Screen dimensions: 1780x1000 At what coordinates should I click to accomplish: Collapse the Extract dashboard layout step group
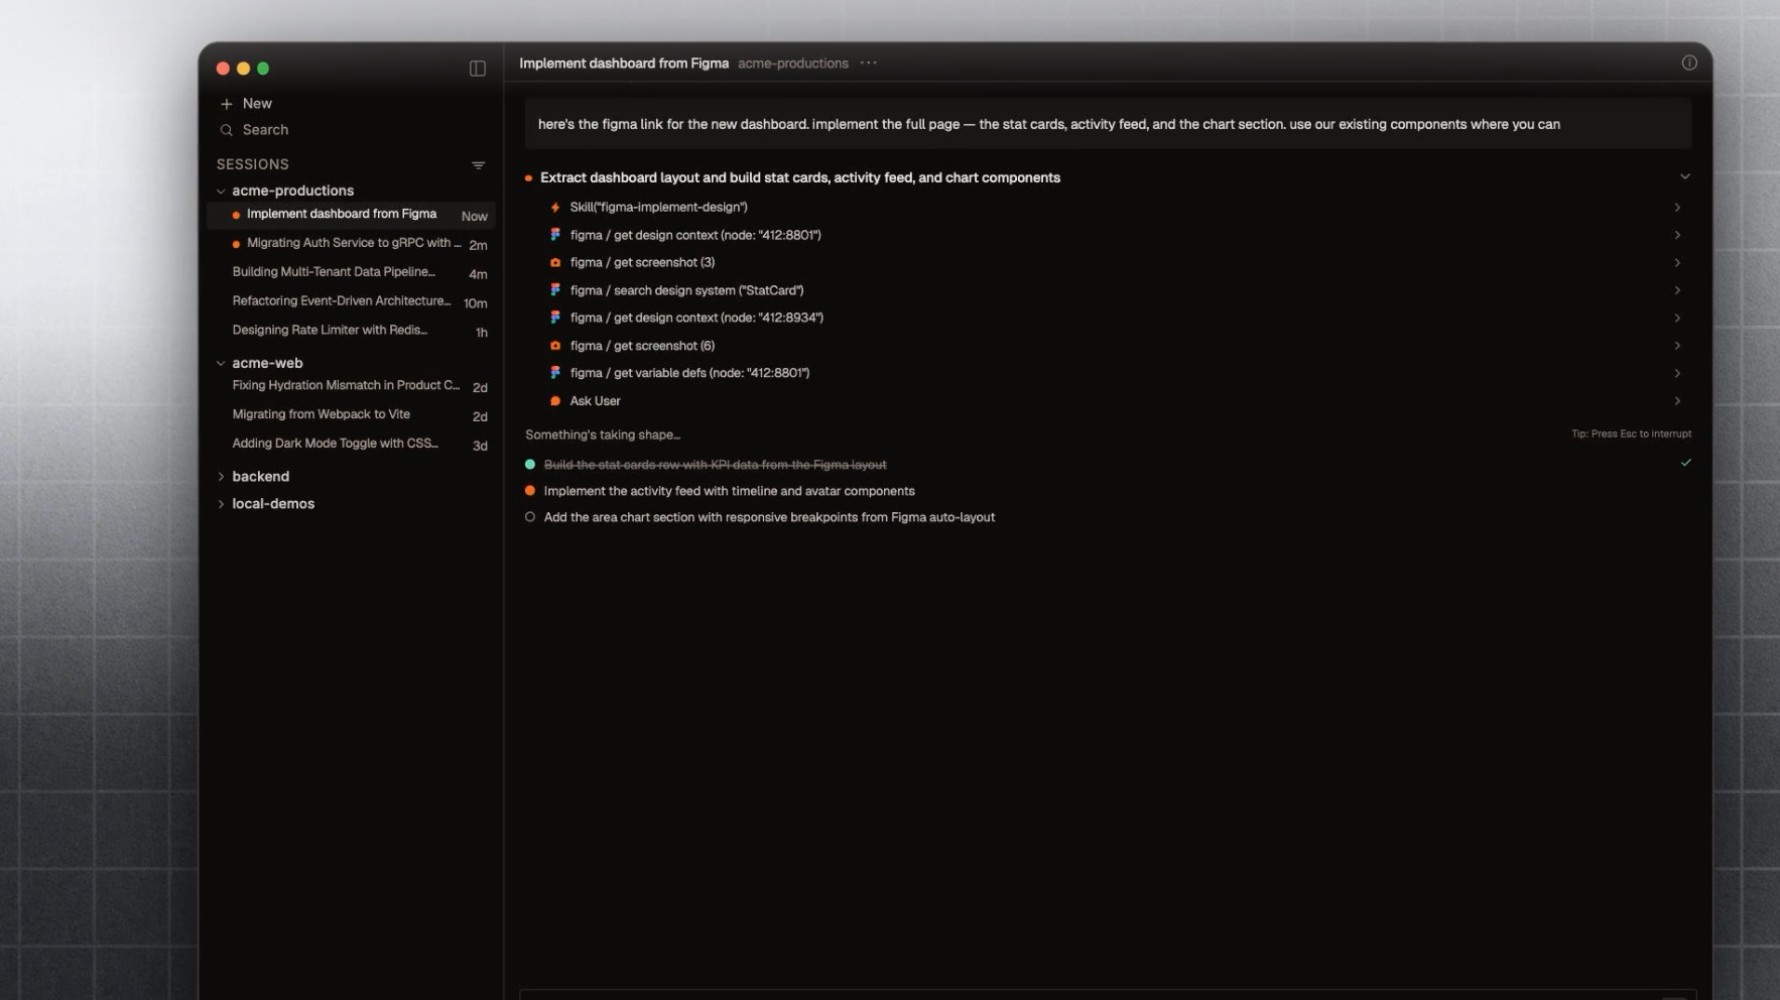pyautogui.click(x=1685, y=177)
